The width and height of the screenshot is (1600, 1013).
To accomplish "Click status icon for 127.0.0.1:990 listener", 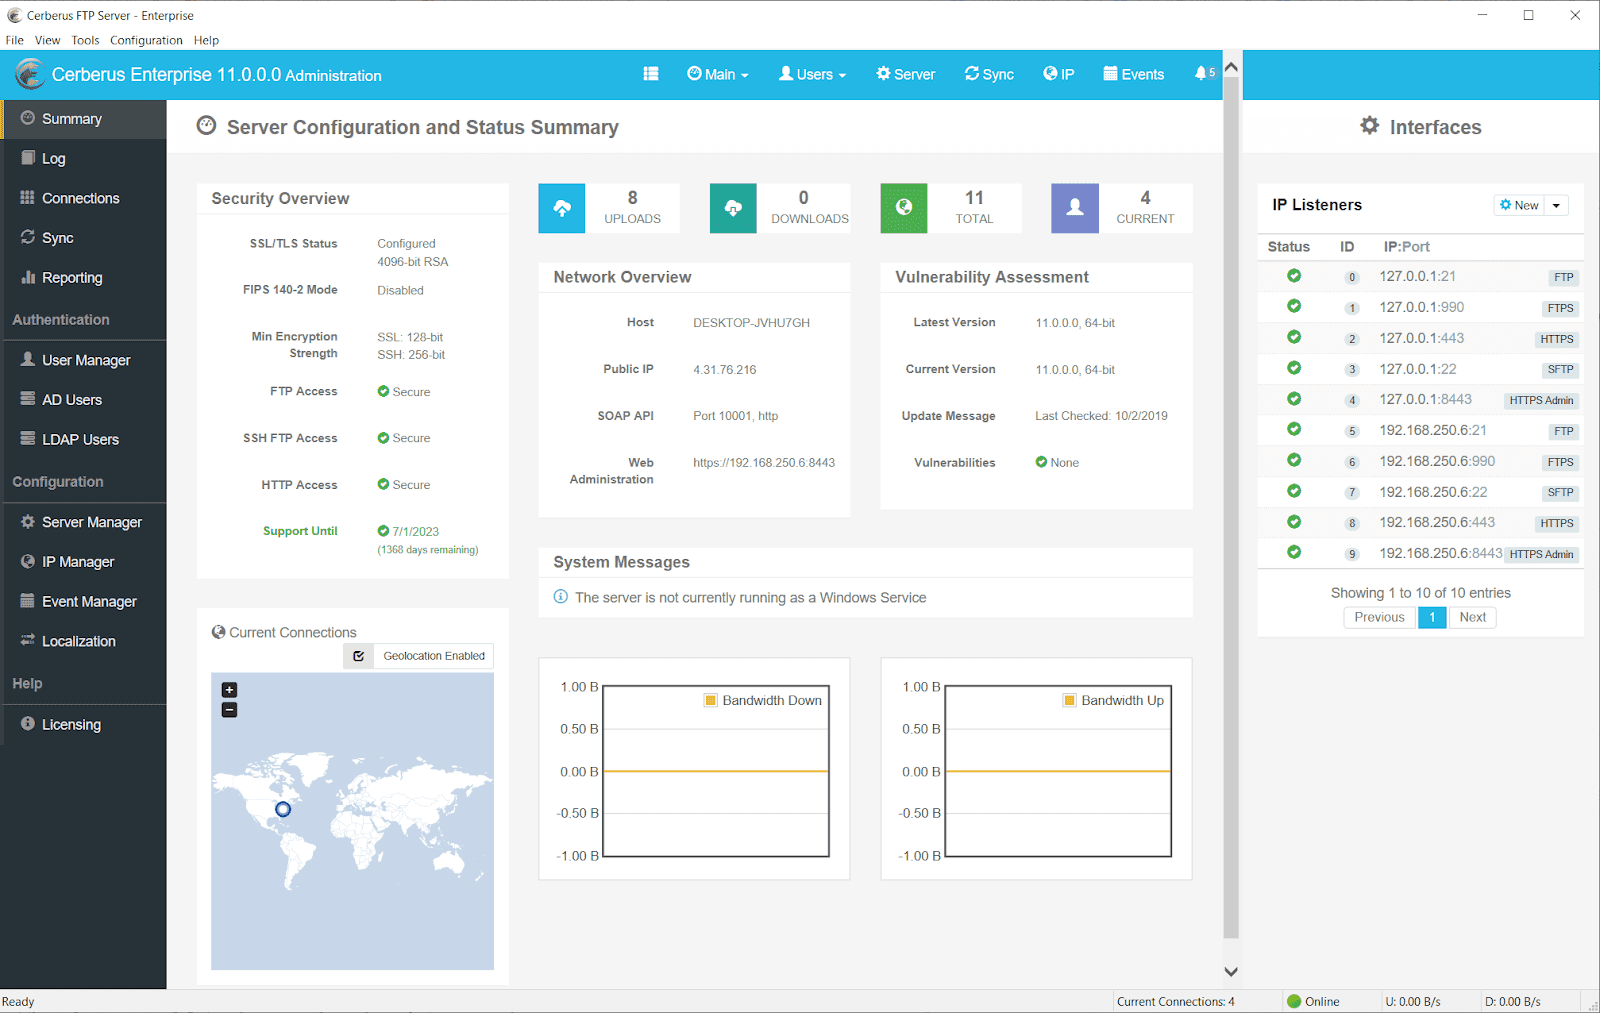I will (x=1294, y=306).
